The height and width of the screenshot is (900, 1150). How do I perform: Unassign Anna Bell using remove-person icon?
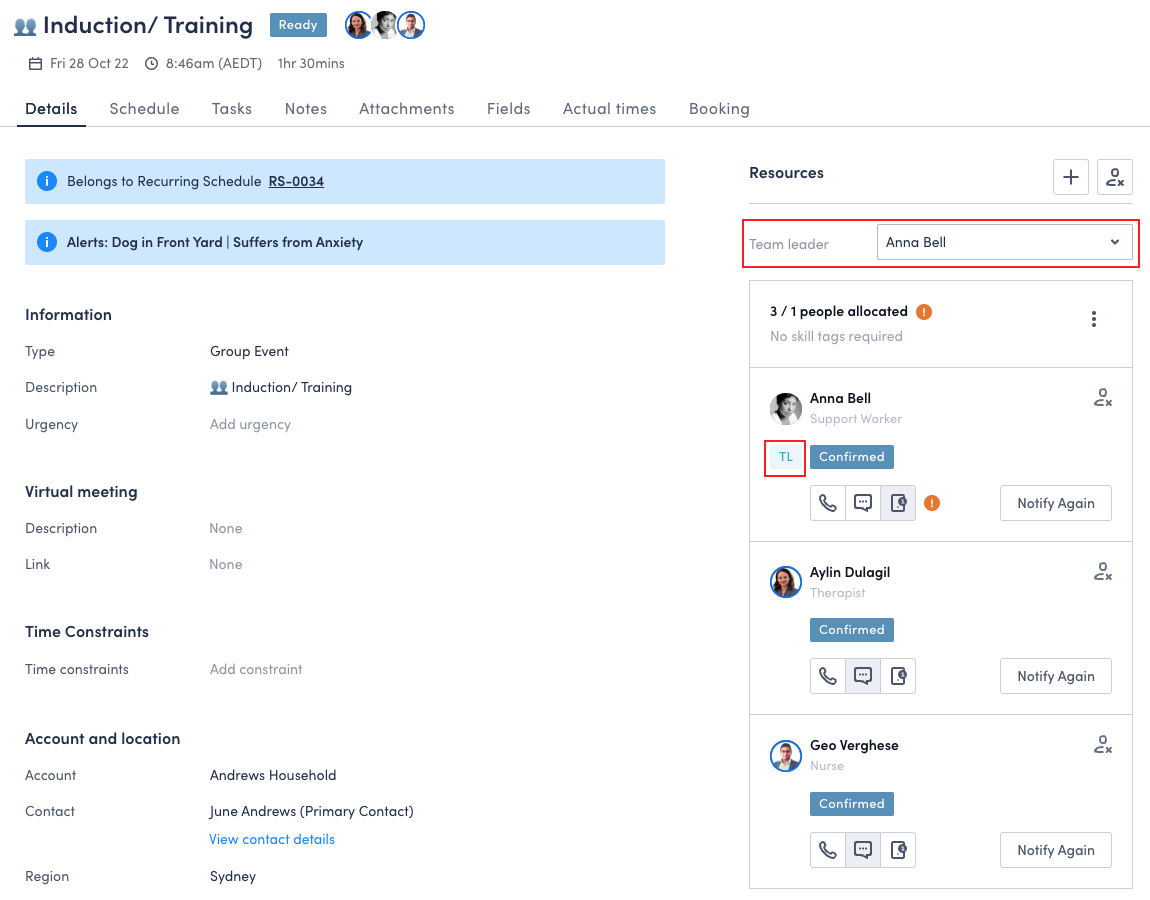pyautogui.click(x=1102, y=398)
